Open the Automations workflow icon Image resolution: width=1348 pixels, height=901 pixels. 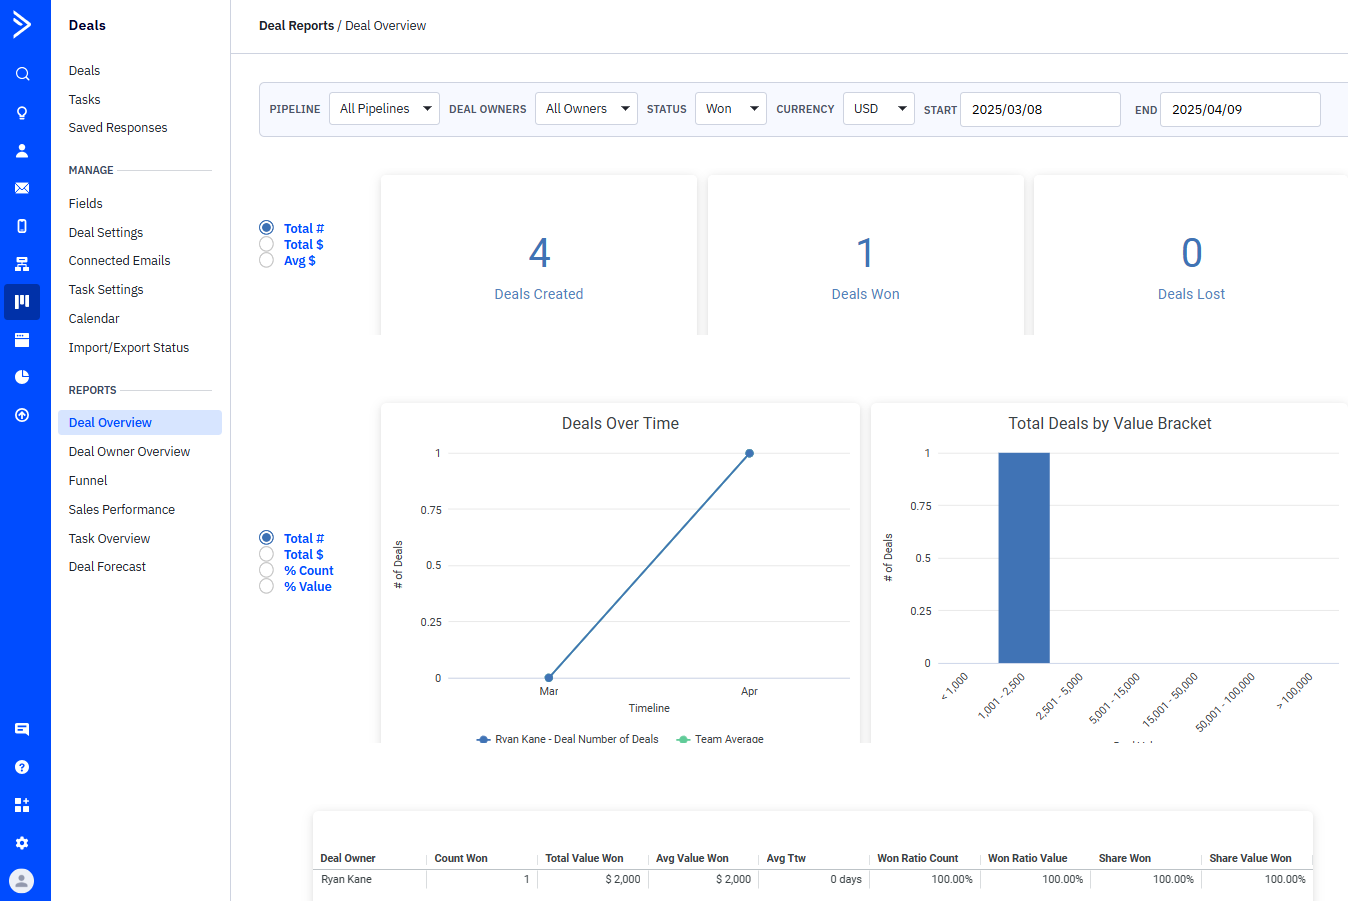[22, 264]
